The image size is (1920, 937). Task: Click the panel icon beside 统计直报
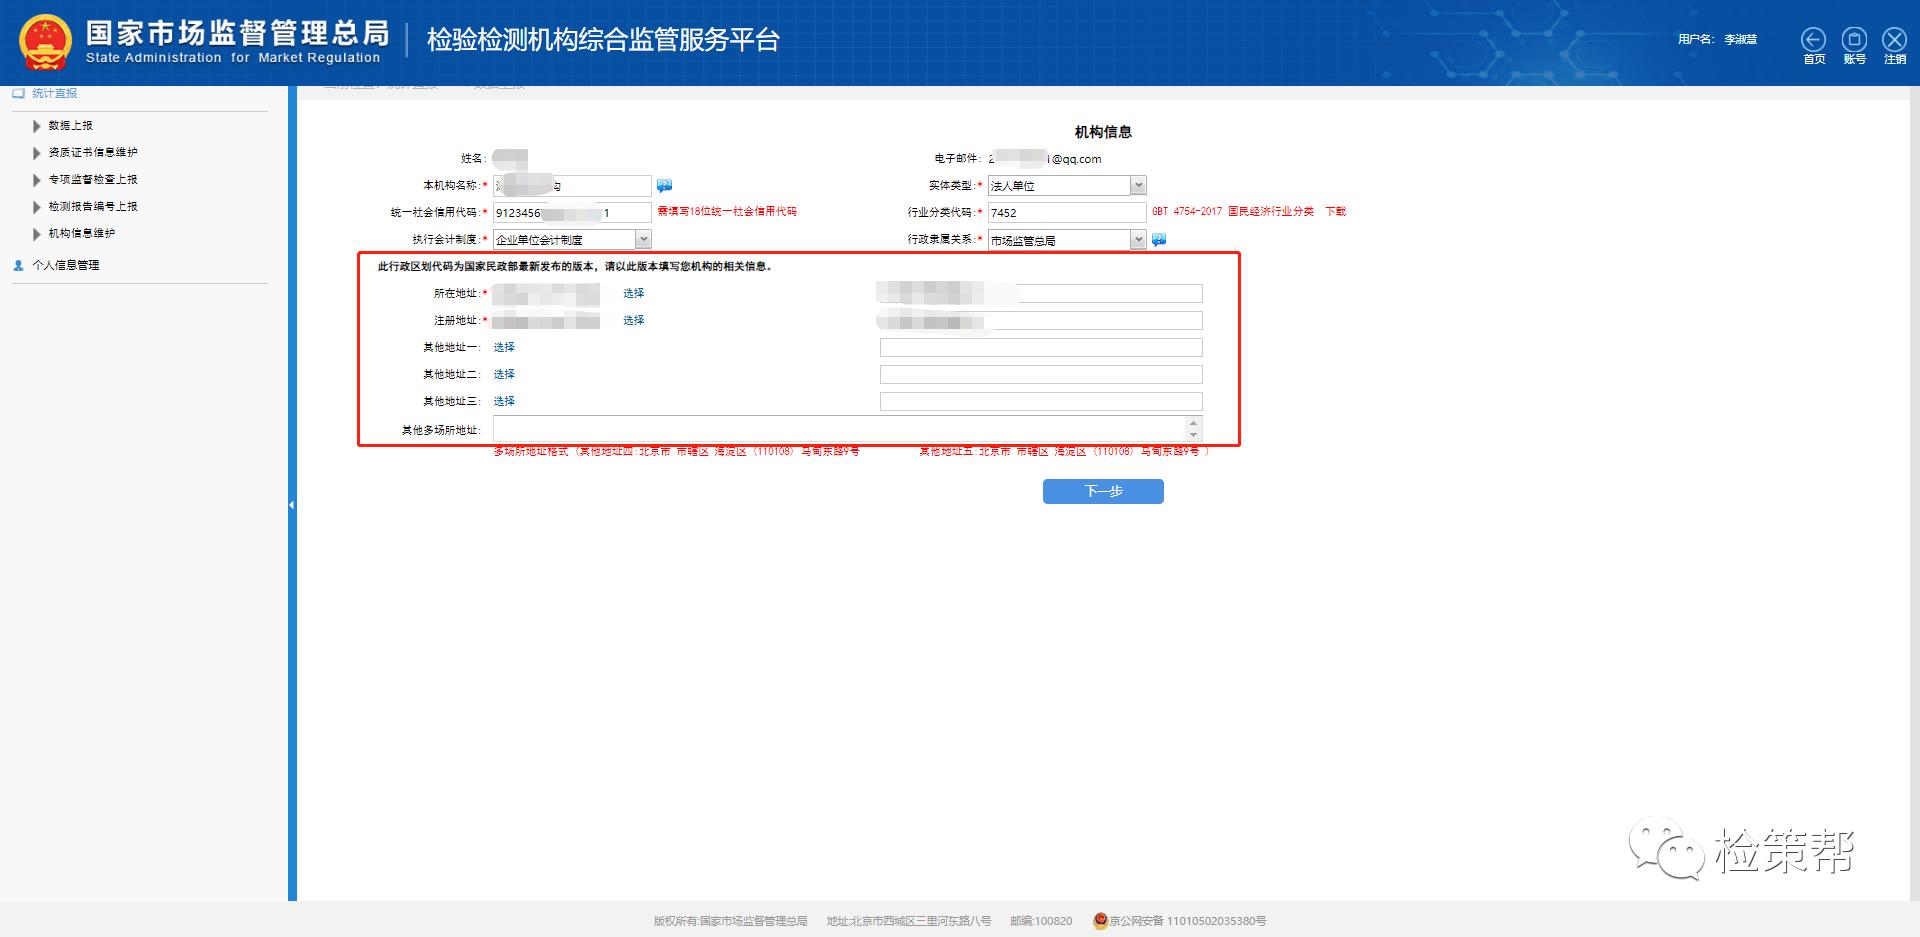(x=17, y=93)
